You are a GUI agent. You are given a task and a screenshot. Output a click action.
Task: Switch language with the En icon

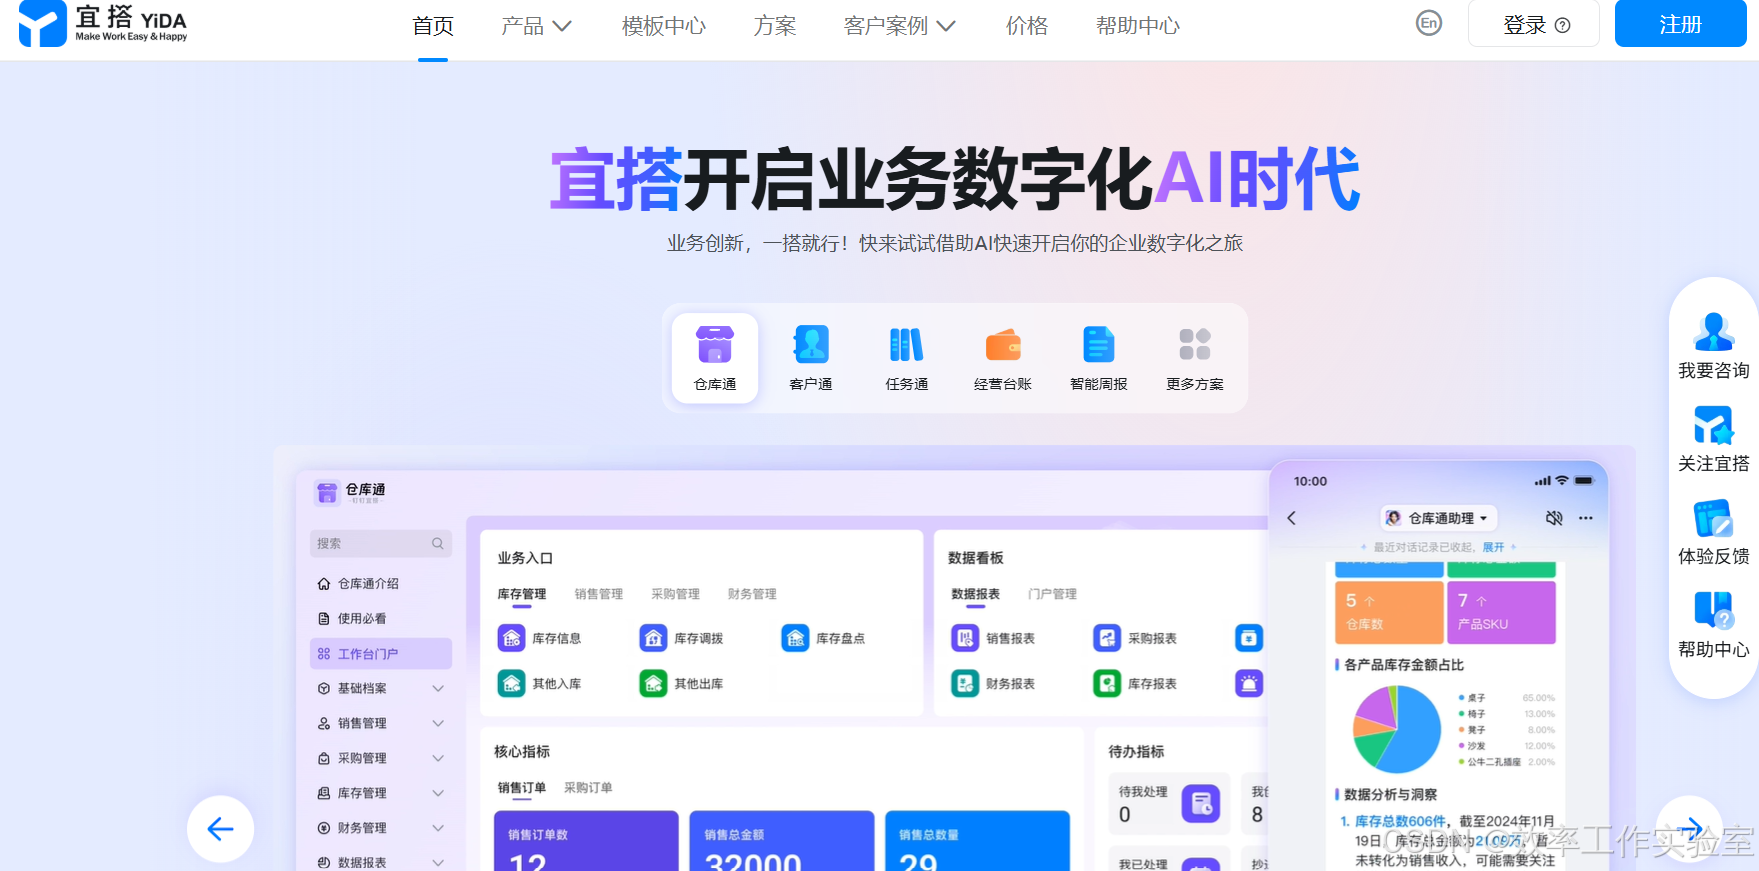coord(1429,23)
